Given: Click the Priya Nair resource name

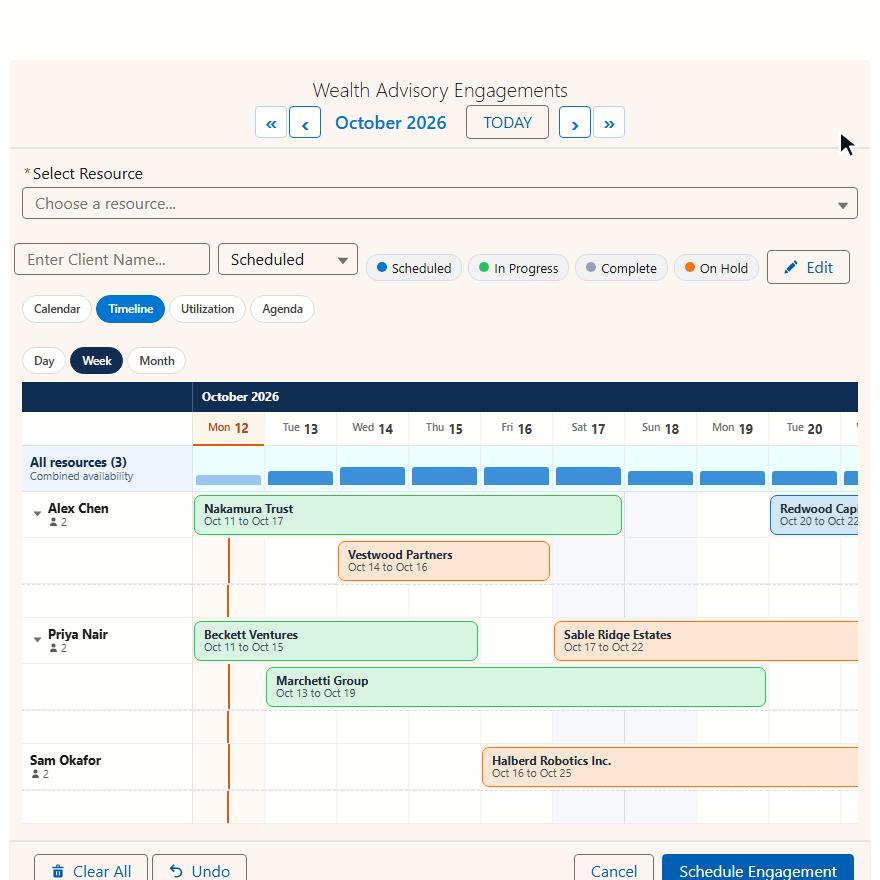Looking at the screenshot, I should coord(77,635).
